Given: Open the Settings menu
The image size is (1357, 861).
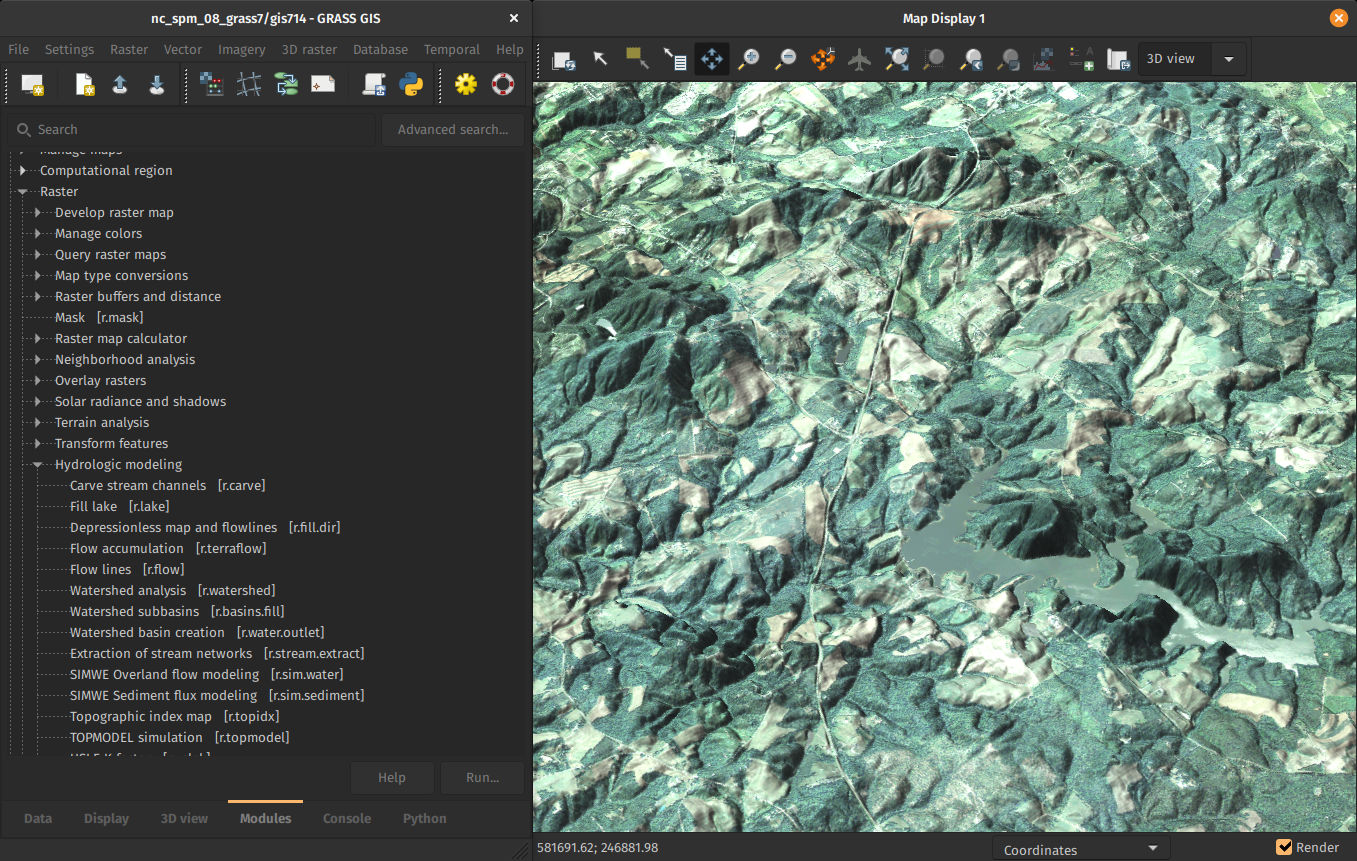Looking at the screenshot, I should [x=69, y=49].
